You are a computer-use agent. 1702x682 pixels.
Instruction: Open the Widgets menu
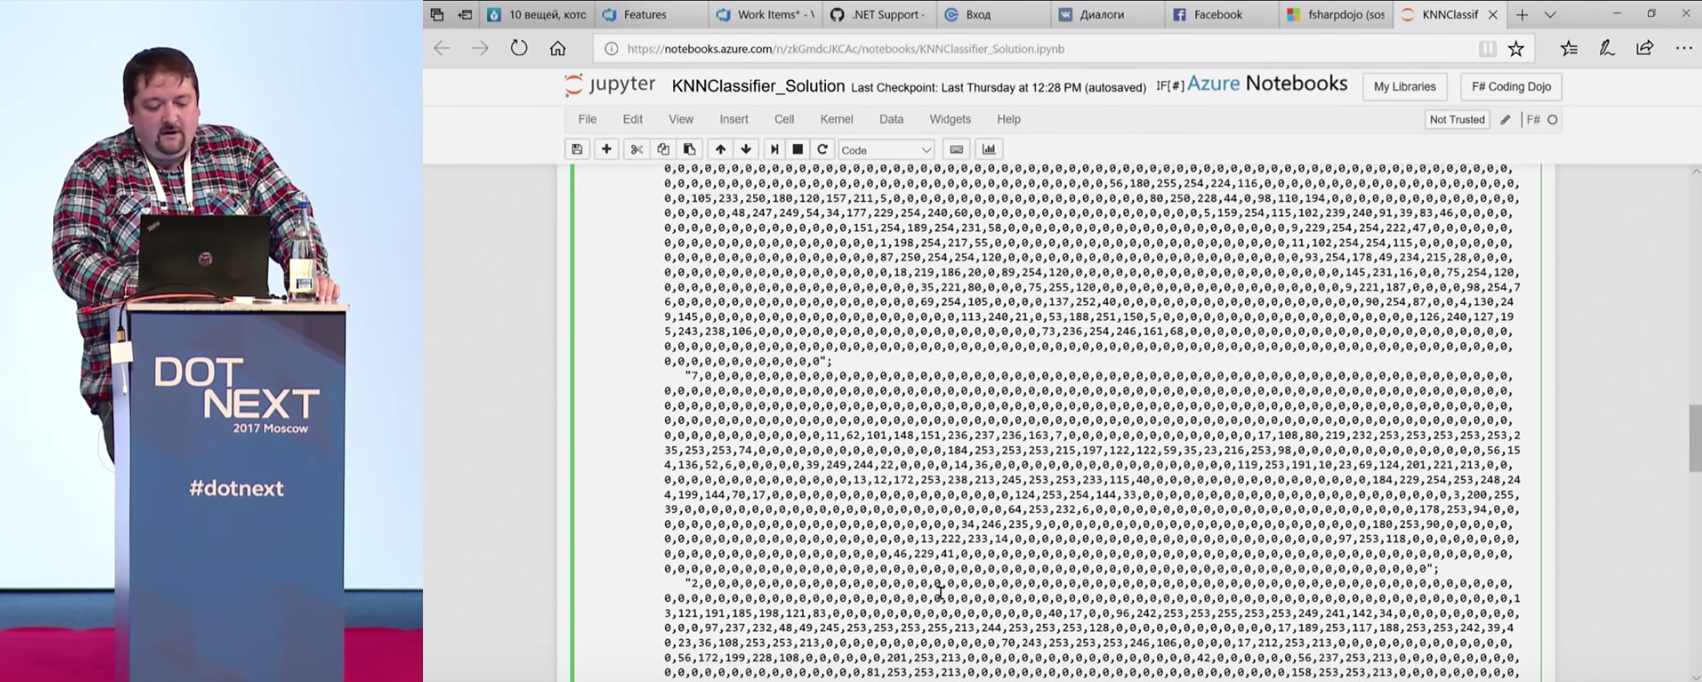click(950, 119)
